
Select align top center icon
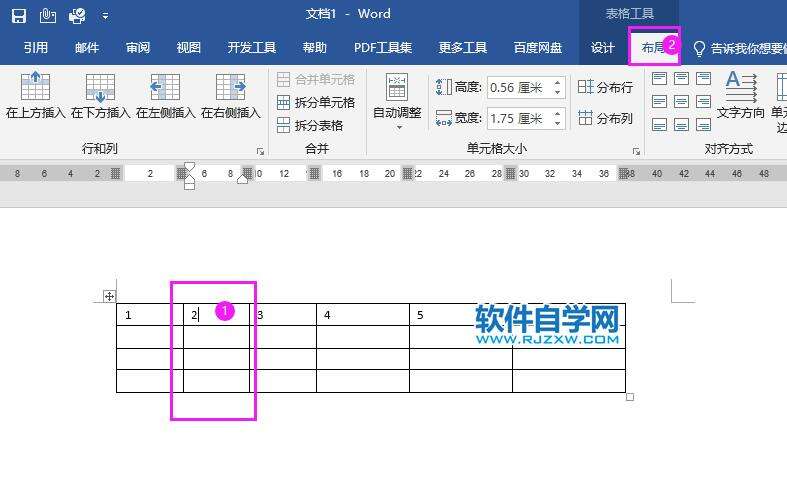pos(681,78)
